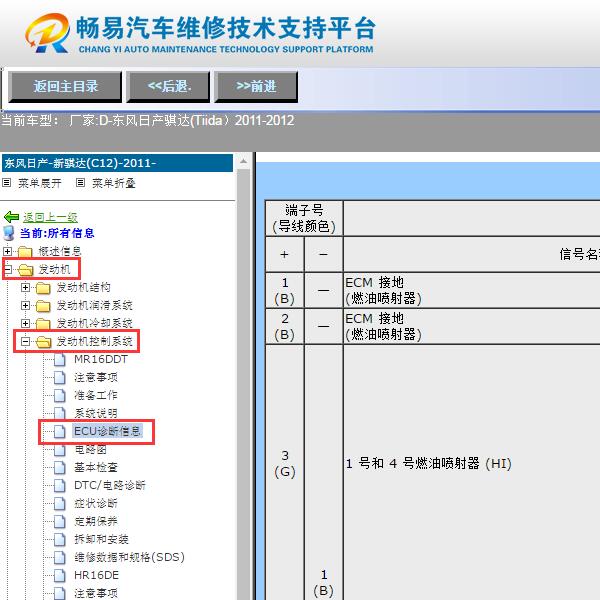The height and width of the screenshot is (600, 600).
Task: Open the 发动机控制系统 tree item
Action: (95, 341)
